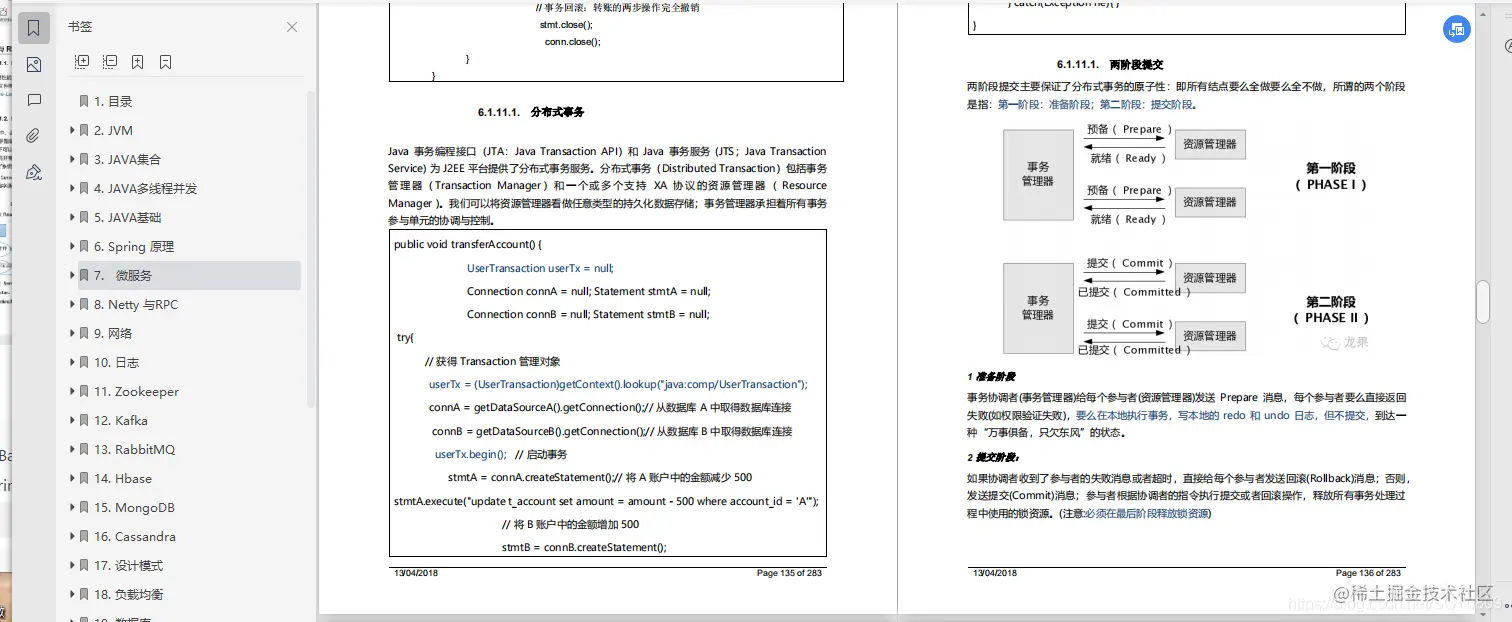Close the 书签 bookmarks panel
This screenshot has width=1512, height=622.
[292, 27]
